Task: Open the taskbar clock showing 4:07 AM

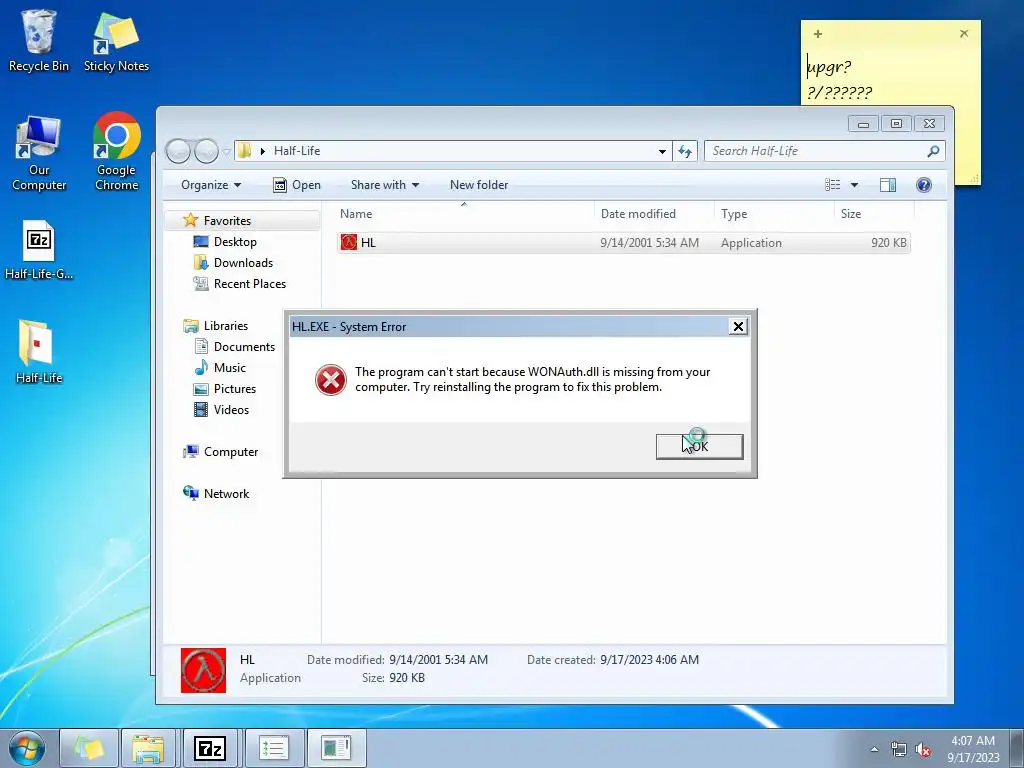Action: click(x=973, y=748)
